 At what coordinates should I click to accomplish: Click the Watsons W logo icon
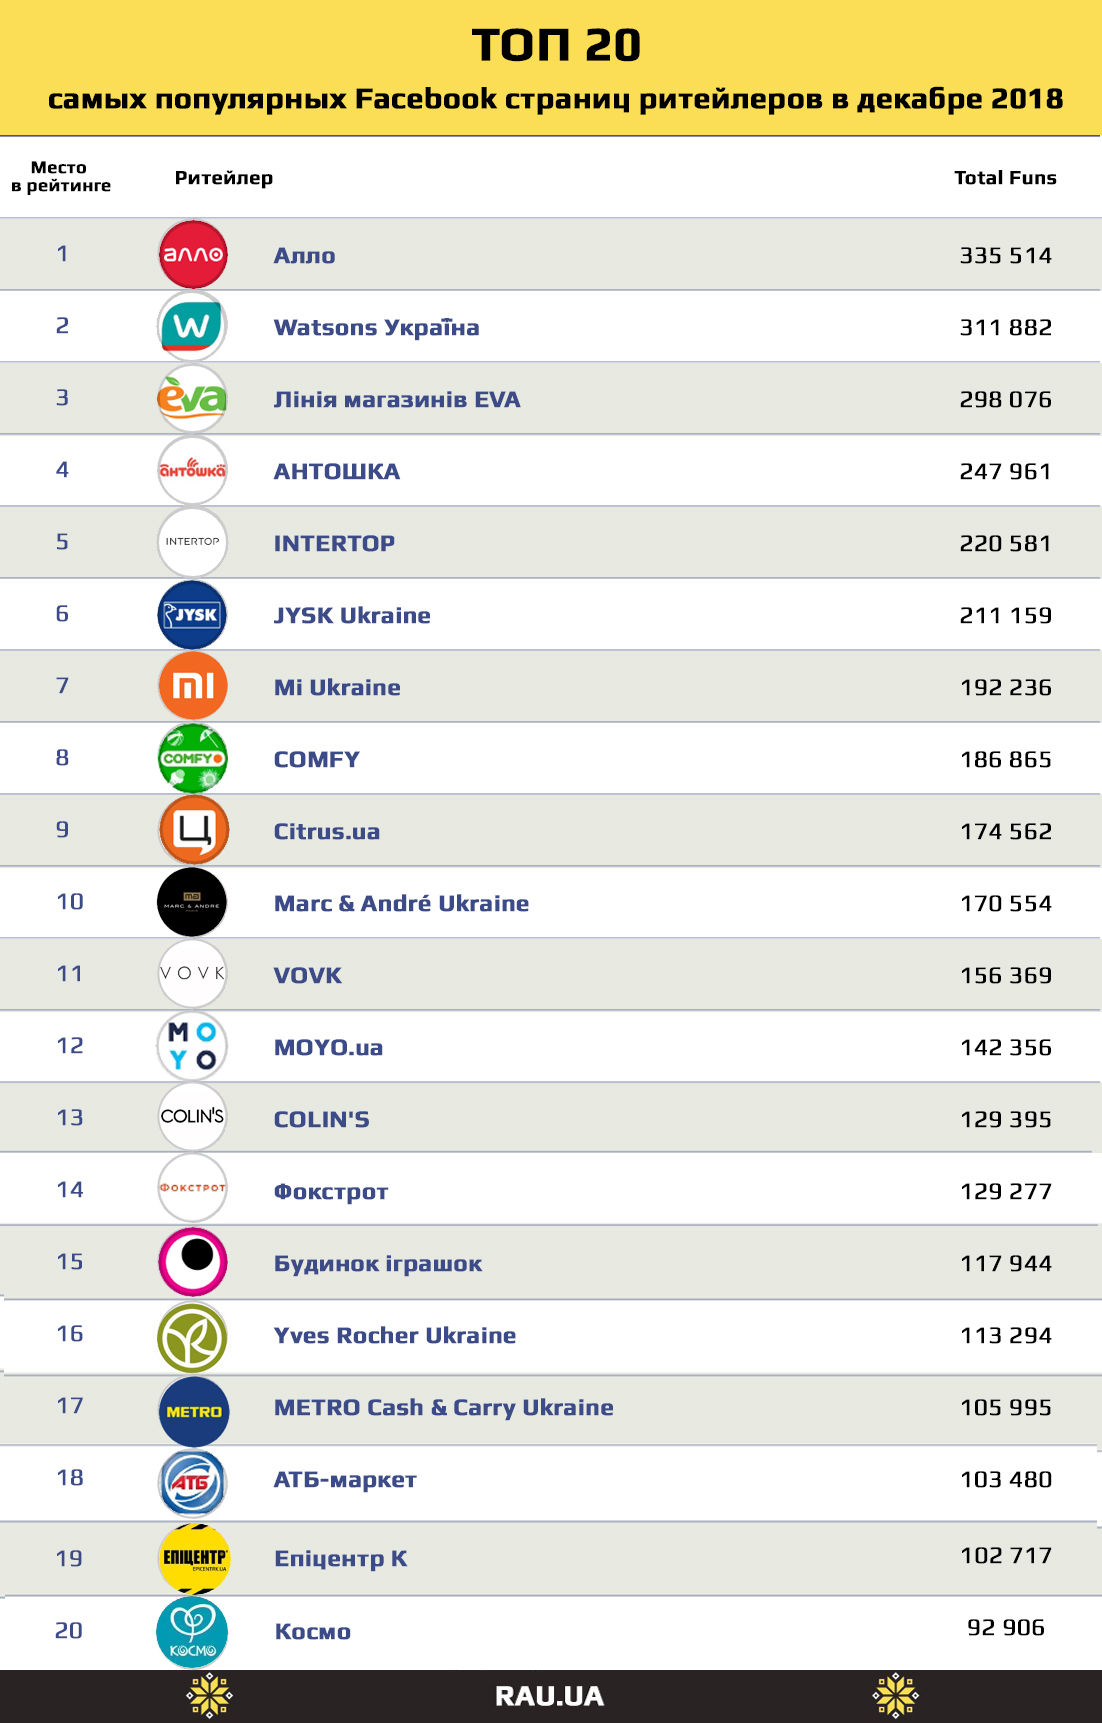pos(193,327)
